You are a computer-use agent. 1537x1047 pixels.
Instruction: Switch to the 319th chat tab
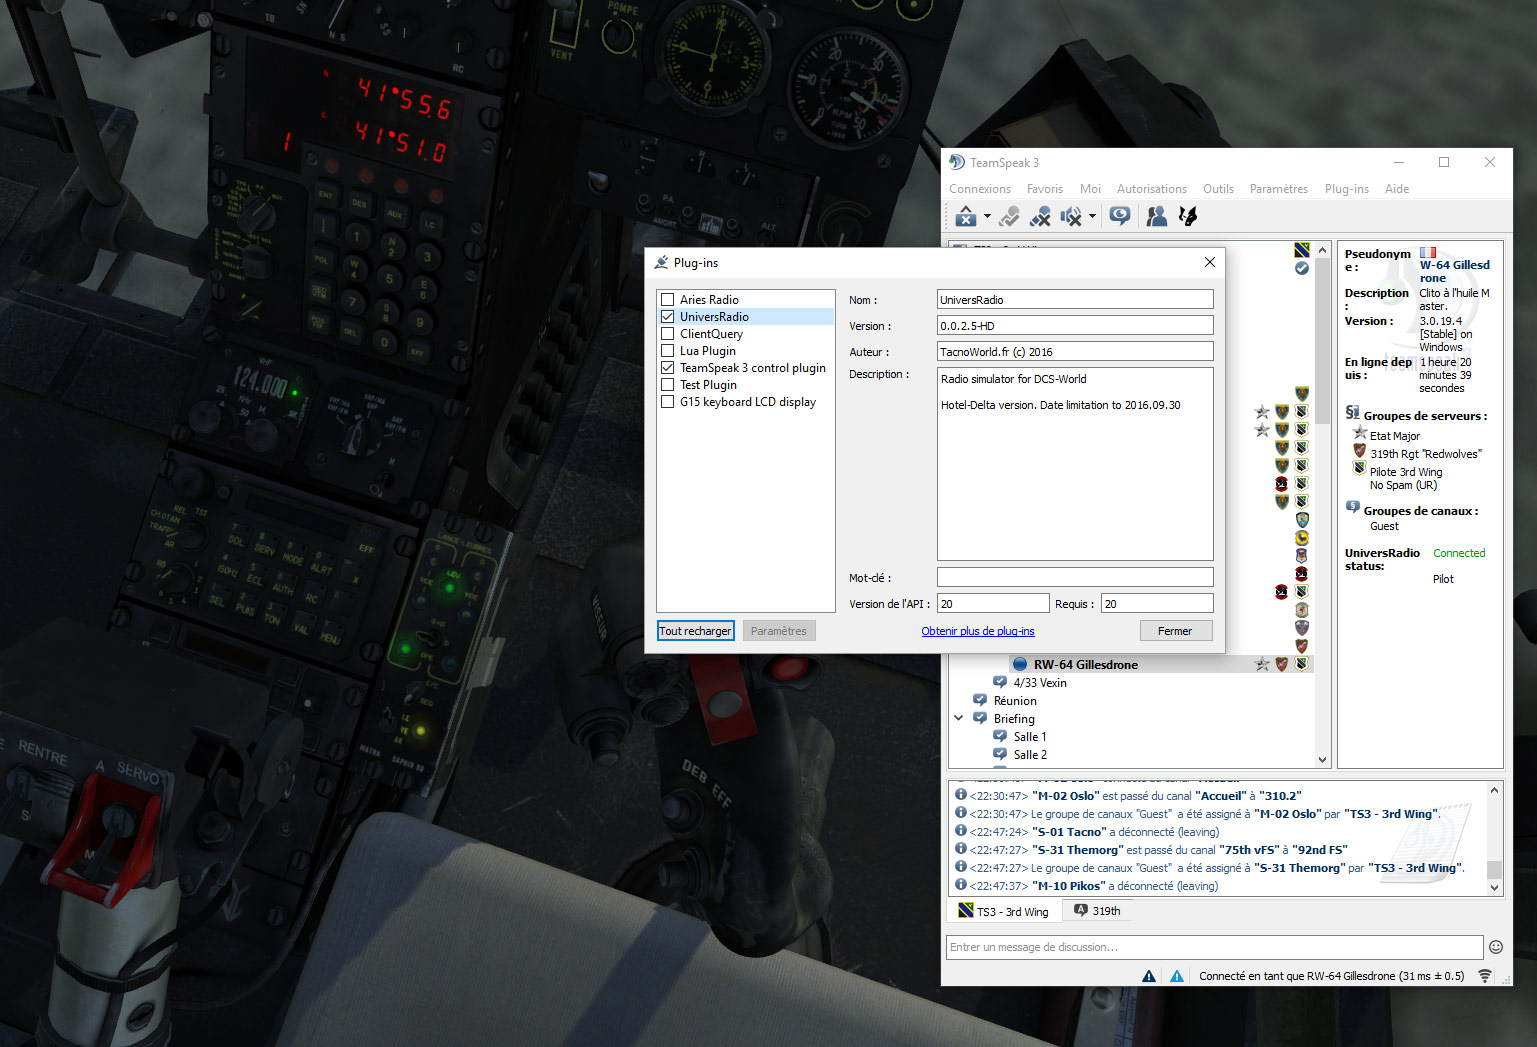(1097, 911)
